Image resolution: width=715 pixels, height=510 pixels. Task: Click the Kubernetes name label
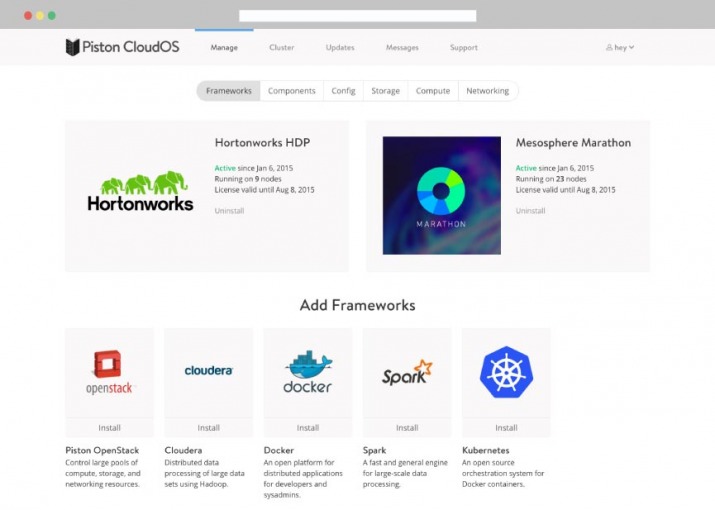tap(486, 450)
